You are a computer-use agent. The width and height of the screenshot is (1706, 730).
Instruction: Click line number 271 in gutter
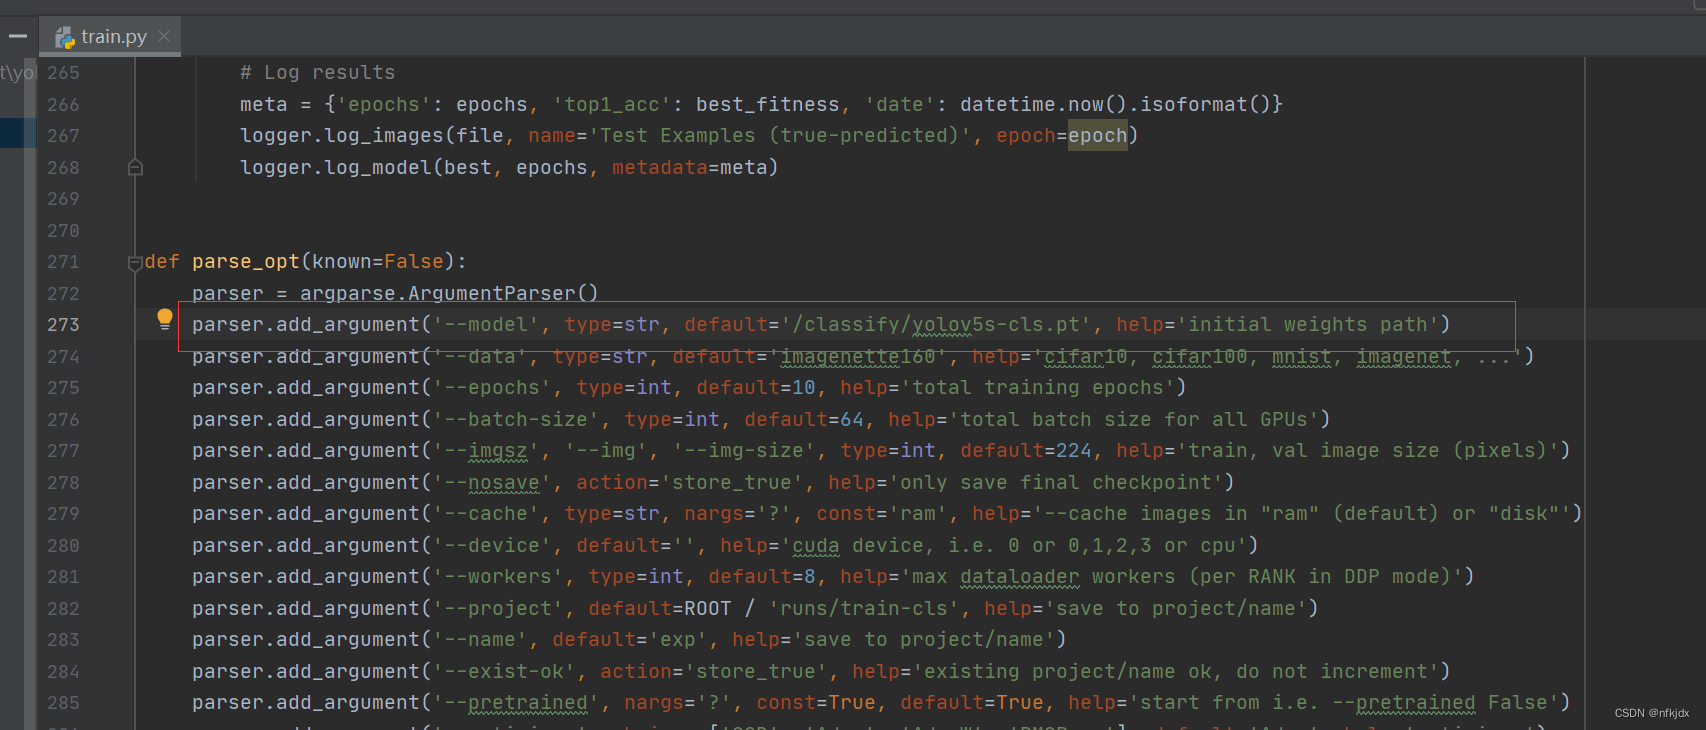(63, 262)
